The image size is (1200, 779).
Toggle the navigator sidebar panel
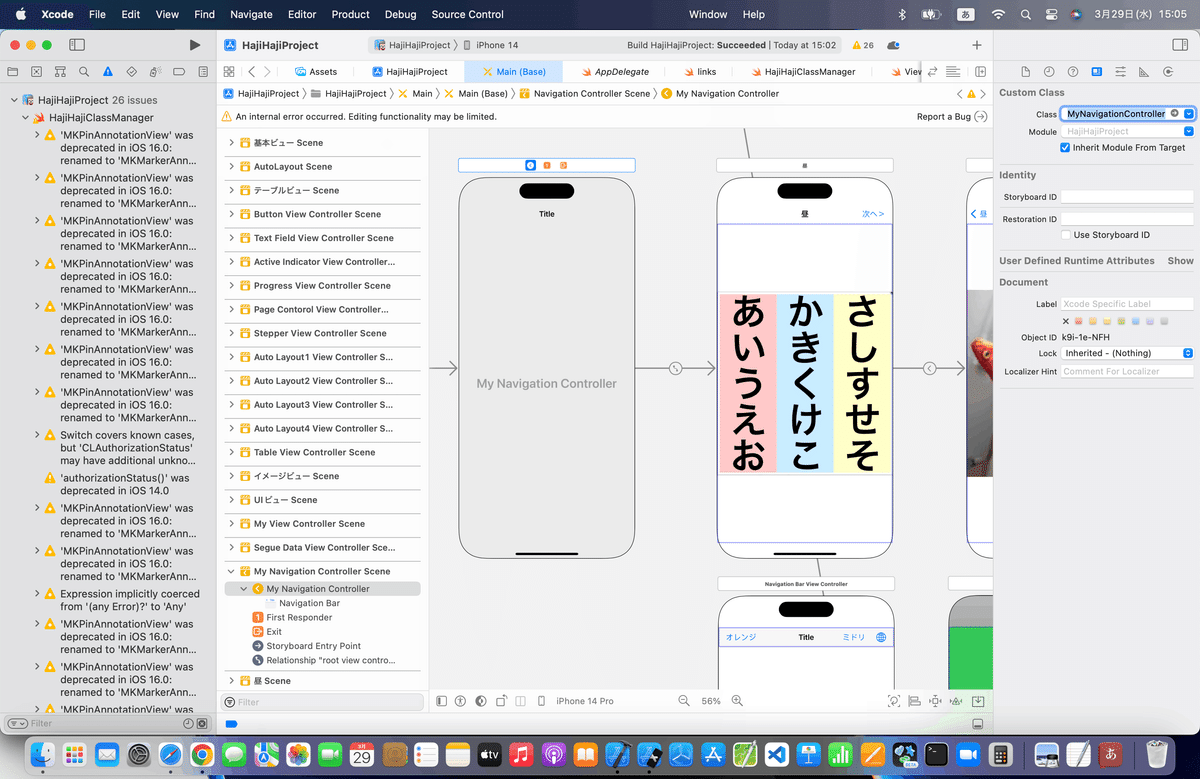click(77, 45)
